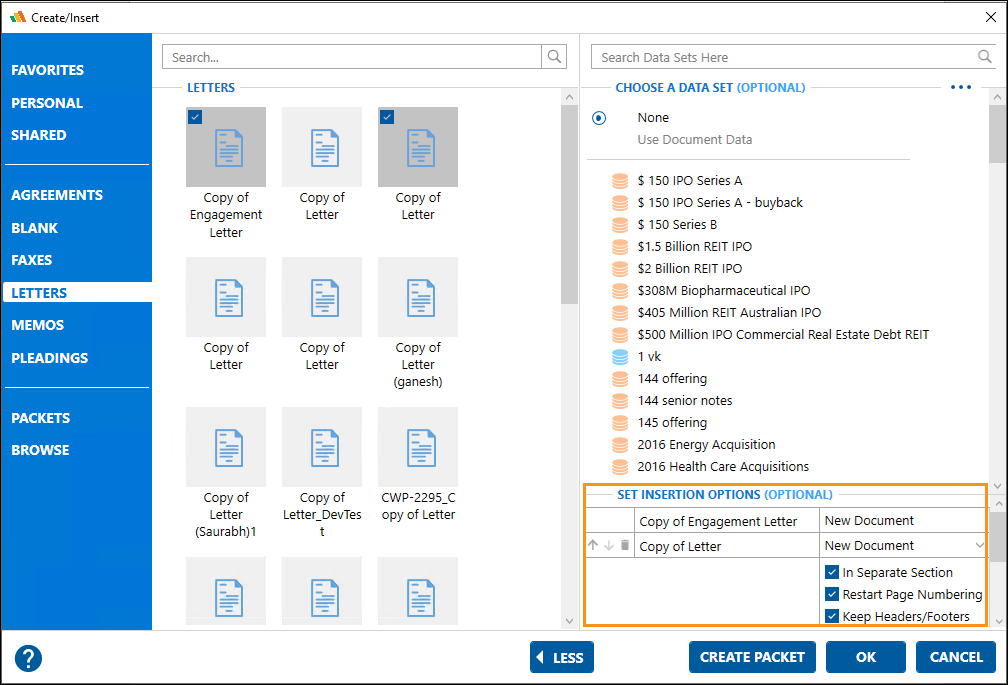Select the $ 150 IPO Series A - buyback icon

(x=620, y=202)
